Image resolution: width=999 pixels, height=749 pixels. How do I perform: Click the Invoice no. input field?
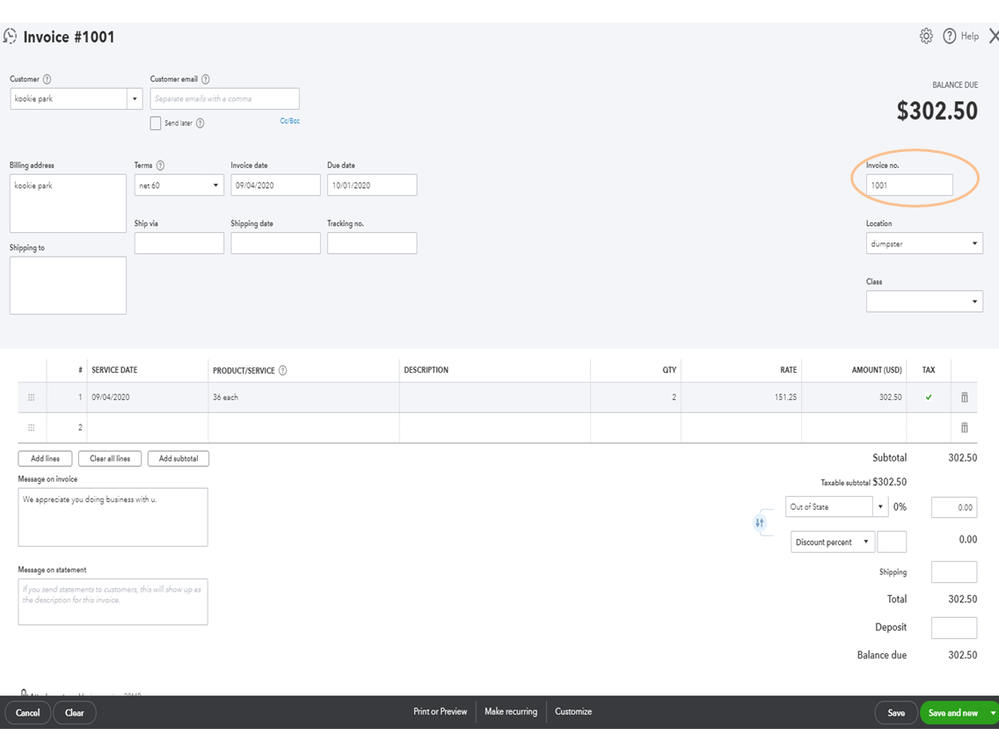(909, 185)
